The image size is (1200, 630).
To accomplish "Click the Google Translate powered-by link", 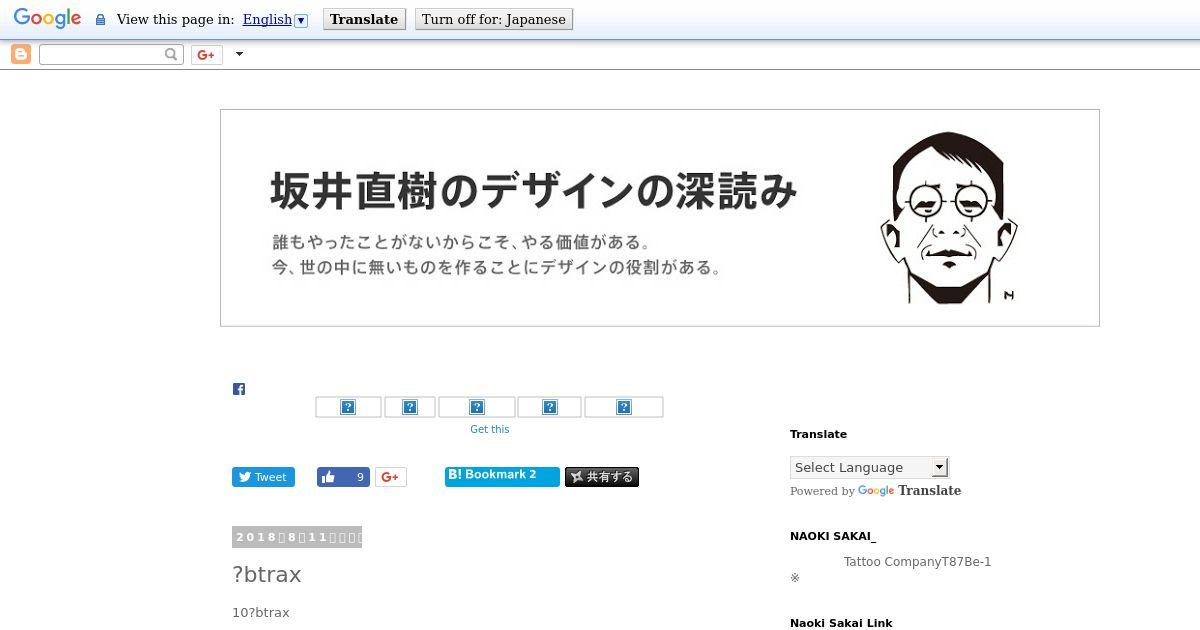I will (909, 491).
